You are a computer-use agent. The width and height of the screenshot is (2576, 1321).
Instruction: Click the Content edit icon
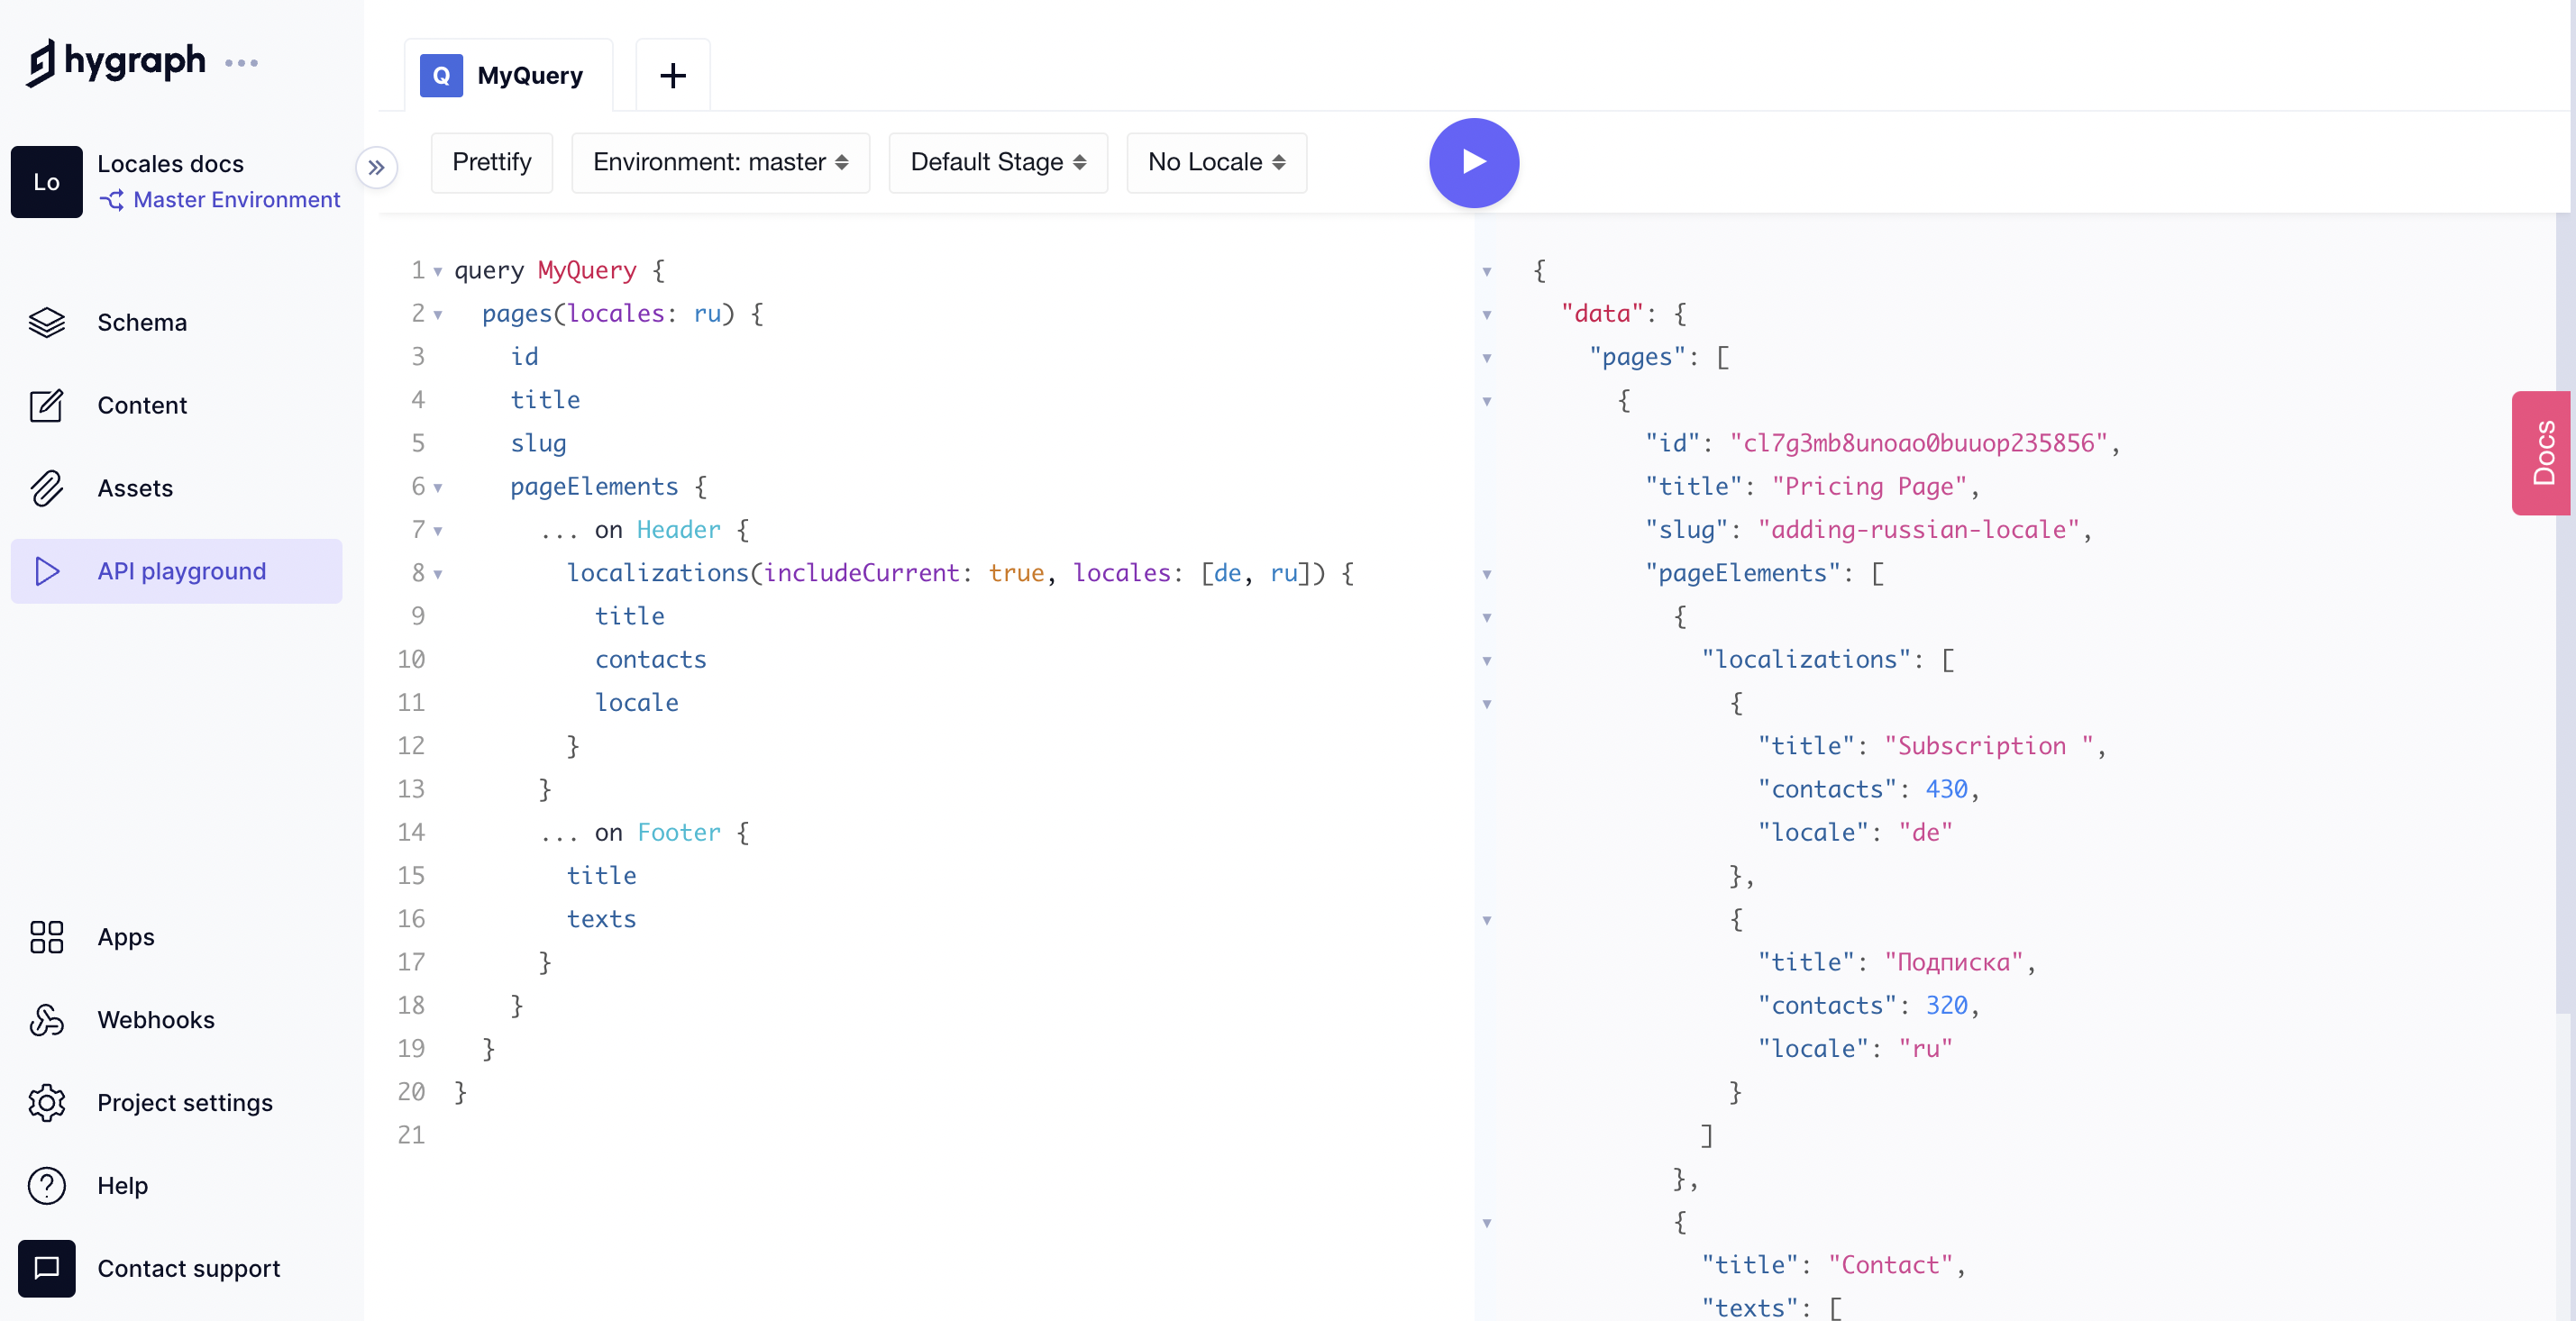[x=46, y=405]
